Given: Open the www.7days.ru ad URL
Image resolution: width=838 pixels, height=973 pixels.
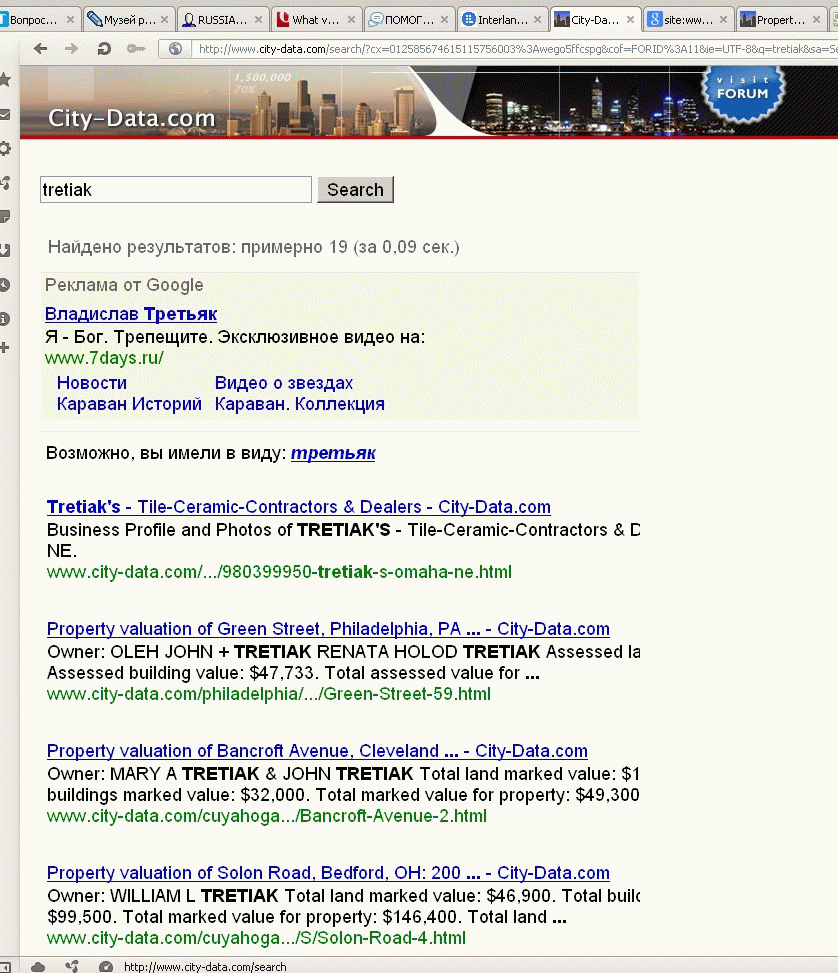Looking at the screenshot, I should (104, 358).
